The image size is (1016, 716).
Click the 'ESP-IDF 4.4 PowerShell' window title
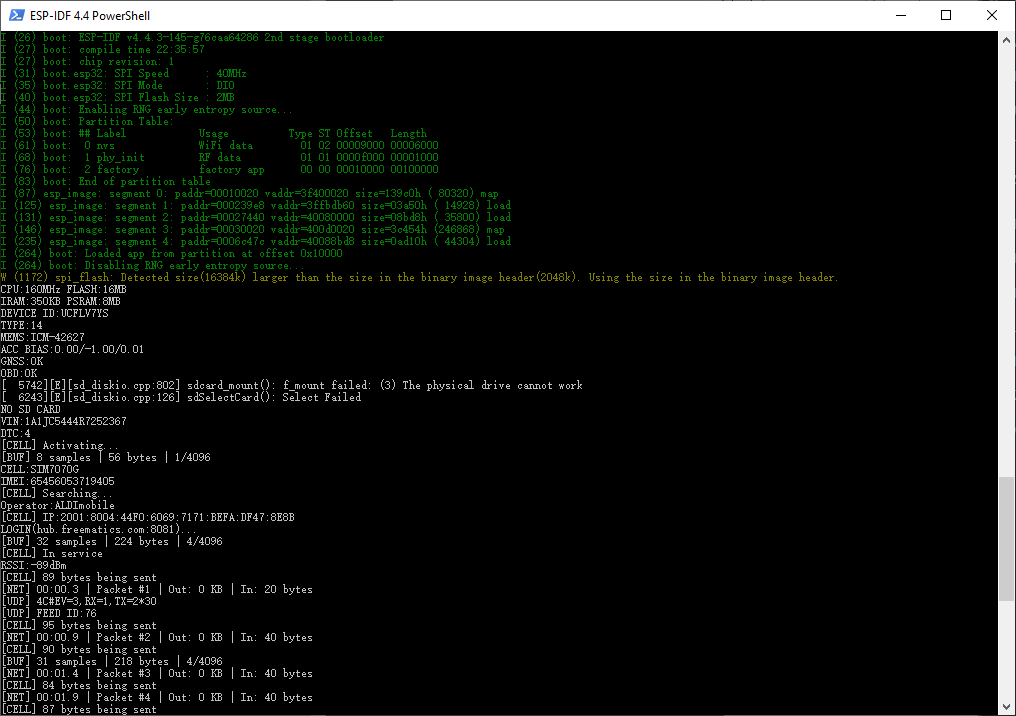[90, 16]
